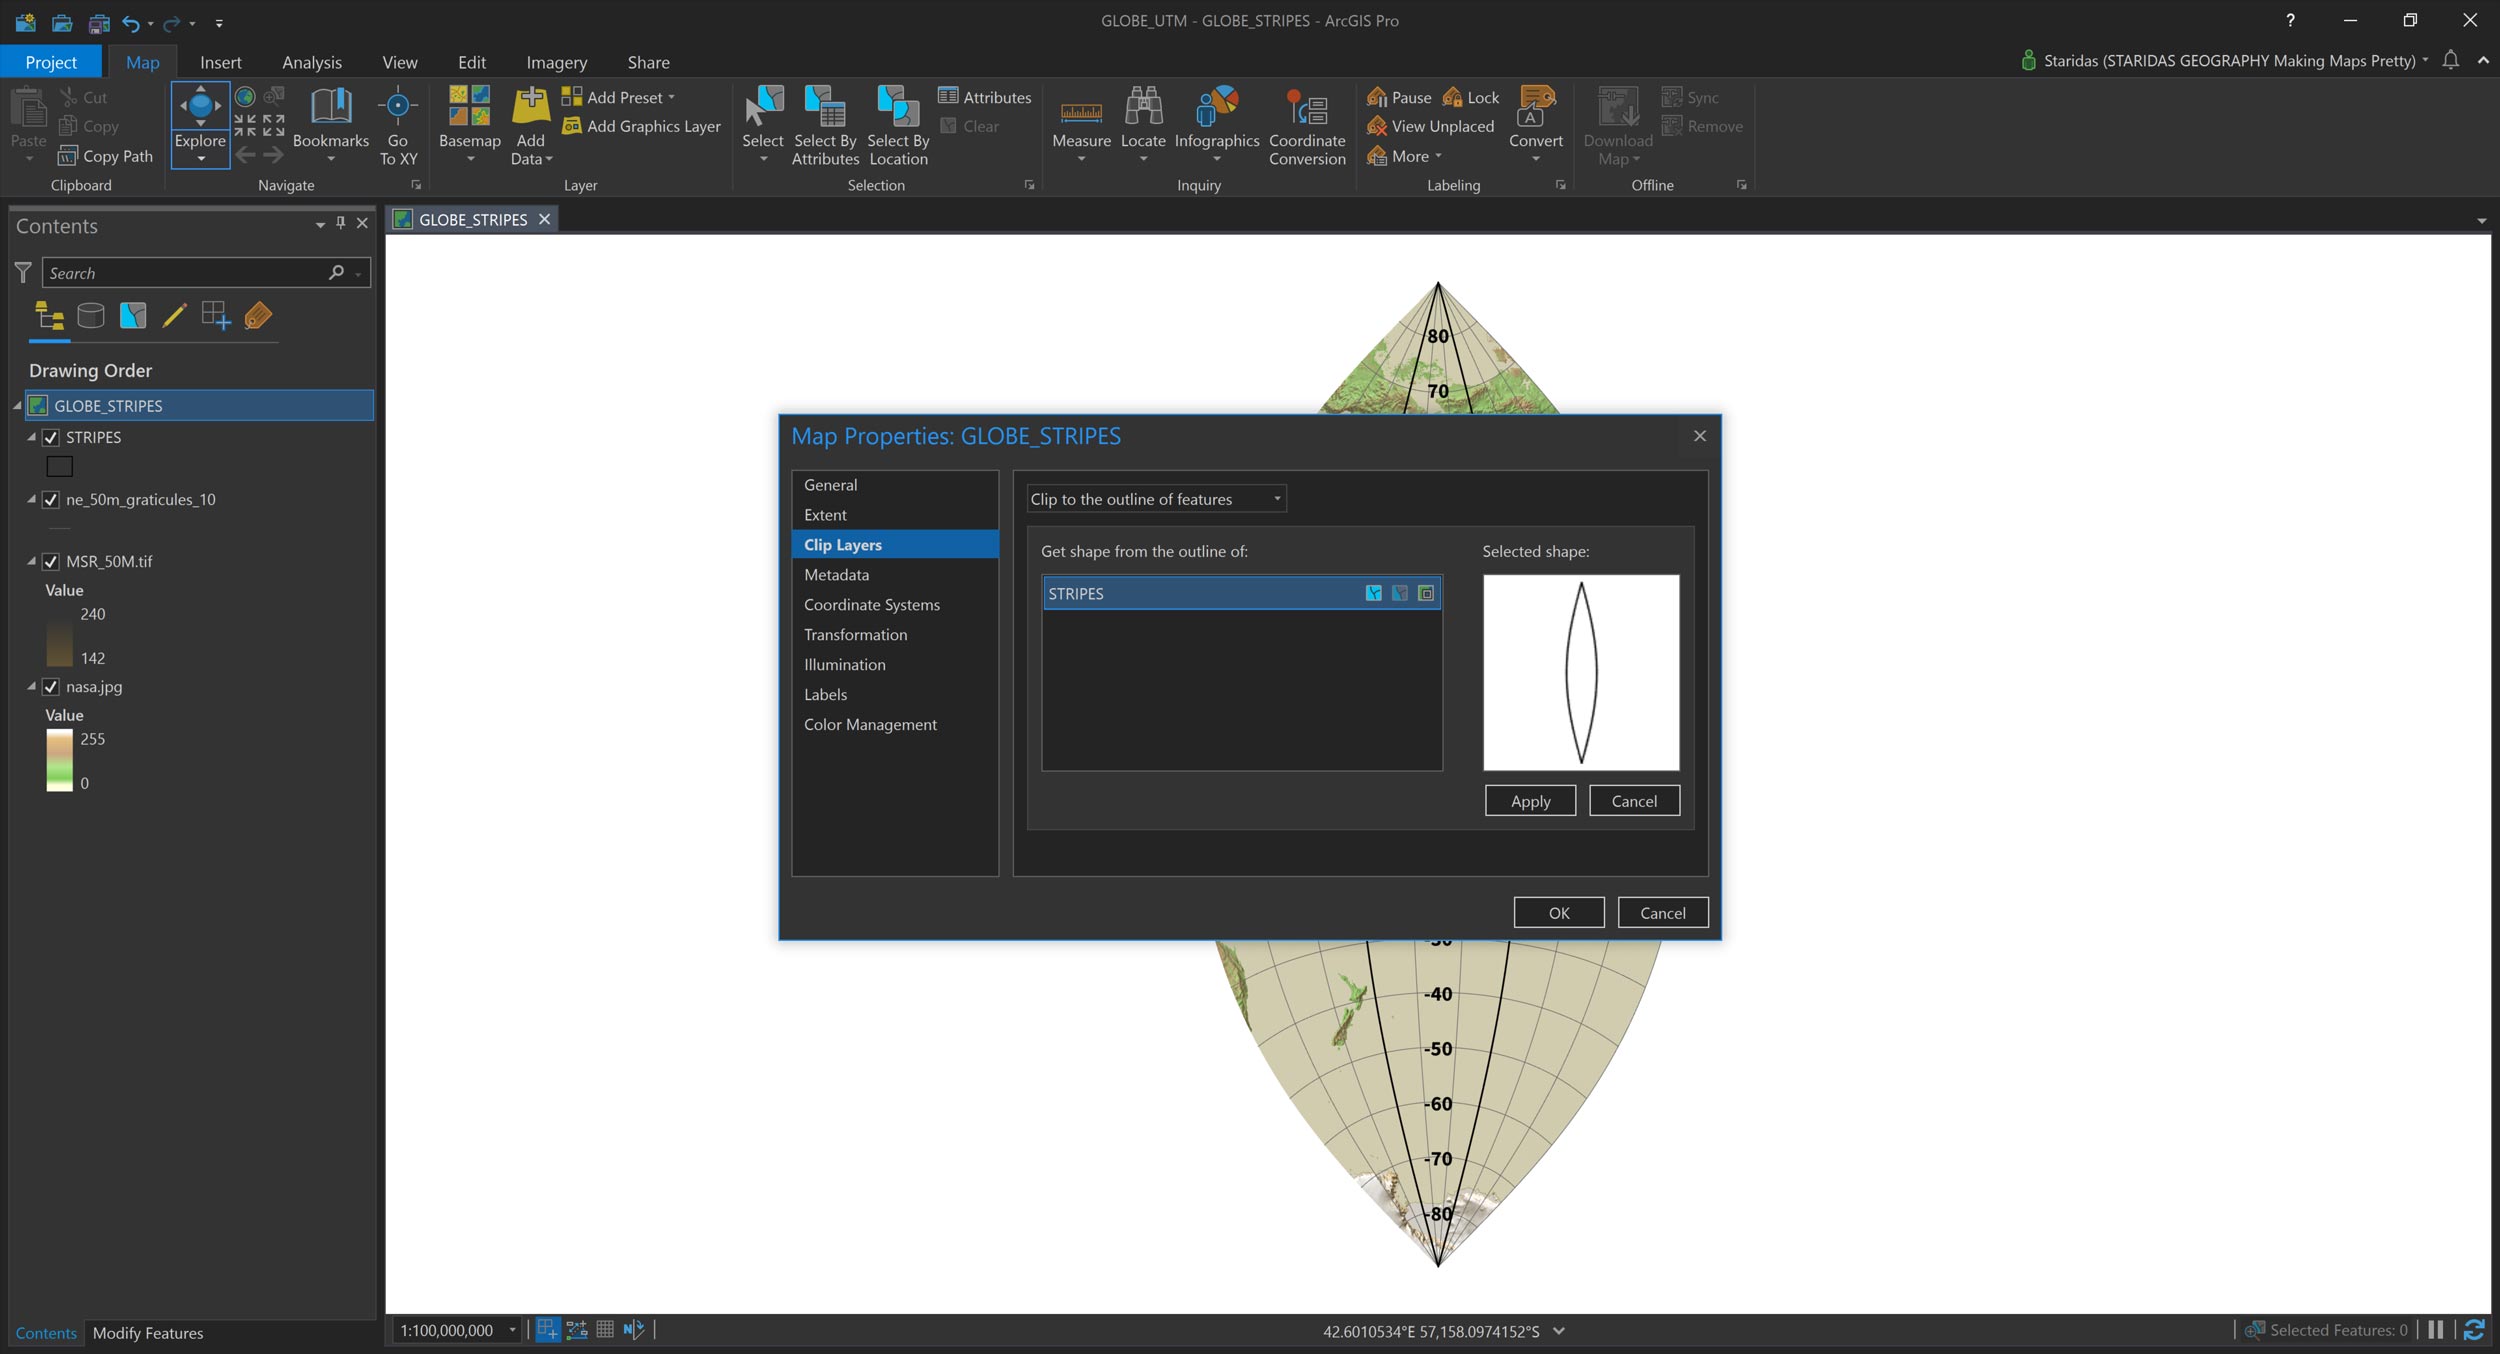The image size is (2500, 1354).
Task: Uncheck the STRIPES layer visibility
Action: (x=51, y=438)
